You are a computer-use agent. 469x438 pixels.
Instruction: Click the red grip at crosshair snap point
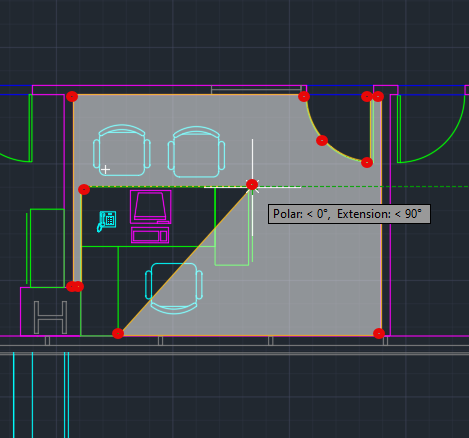point(252,184)
